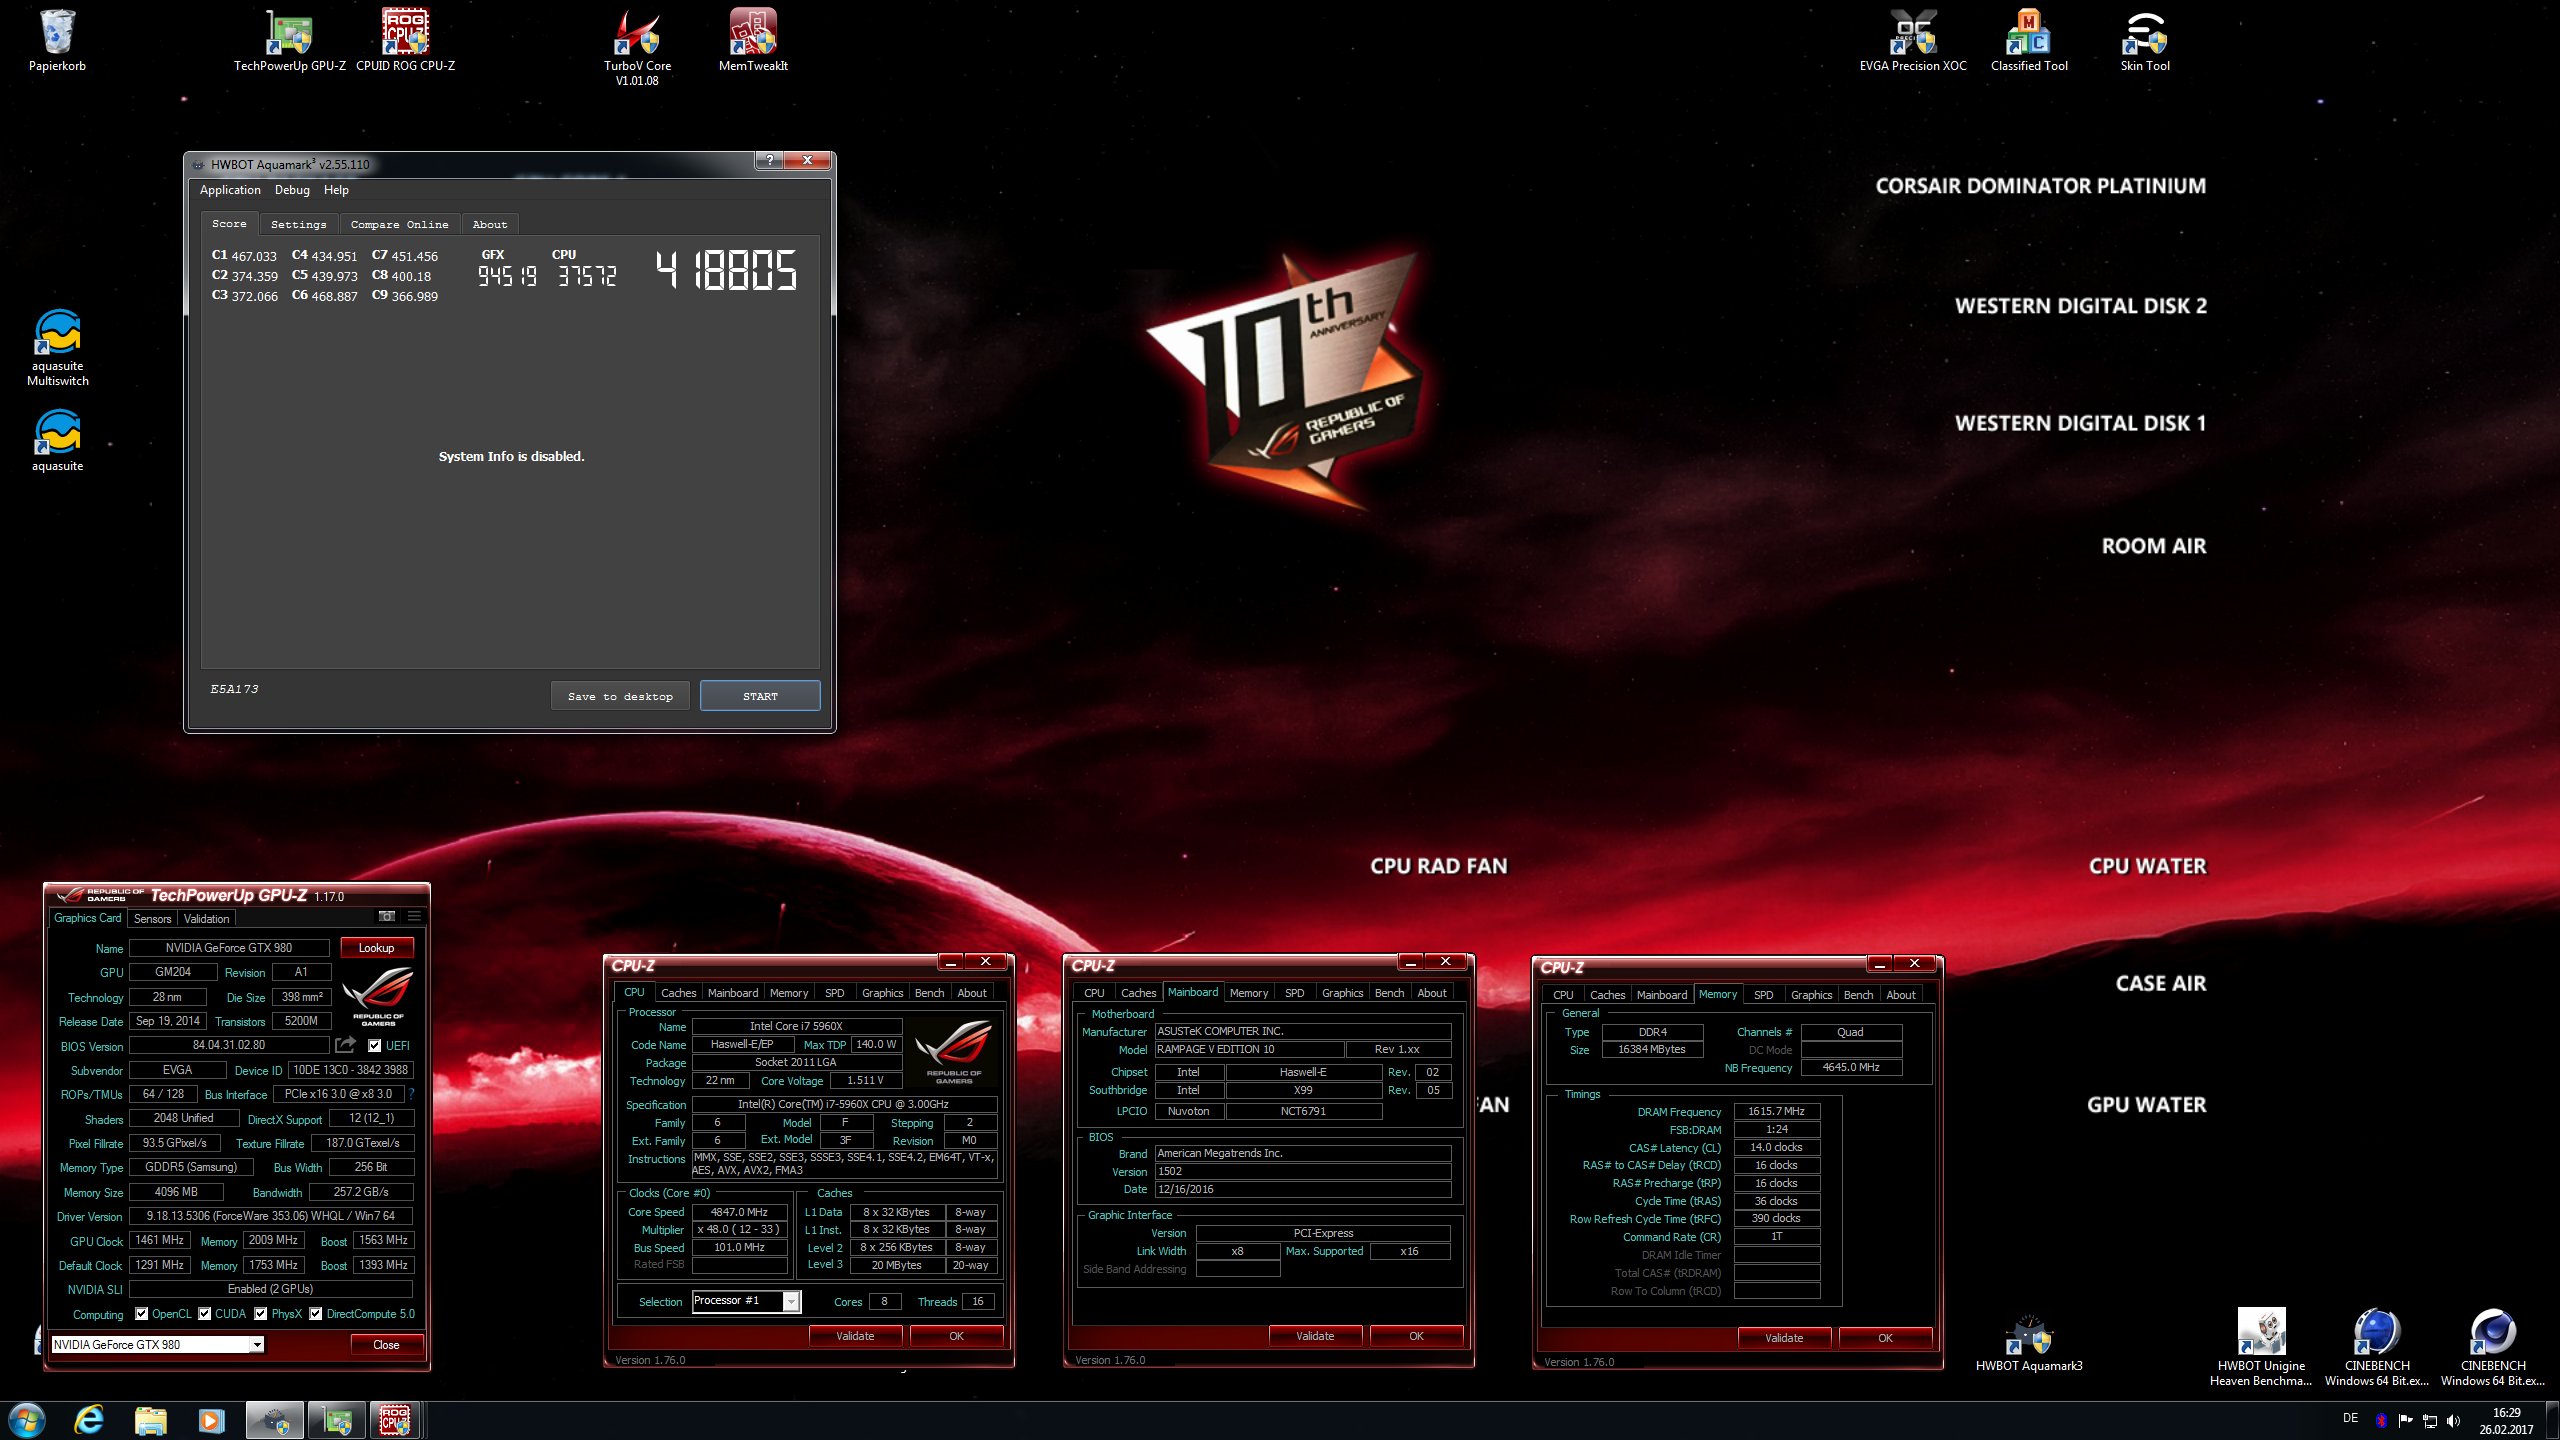This screenshot has width=2560, height=1440.
Task: Click GPU-Z screenshot camera icon
Action: pyautogui.click(x=387, y=916)
